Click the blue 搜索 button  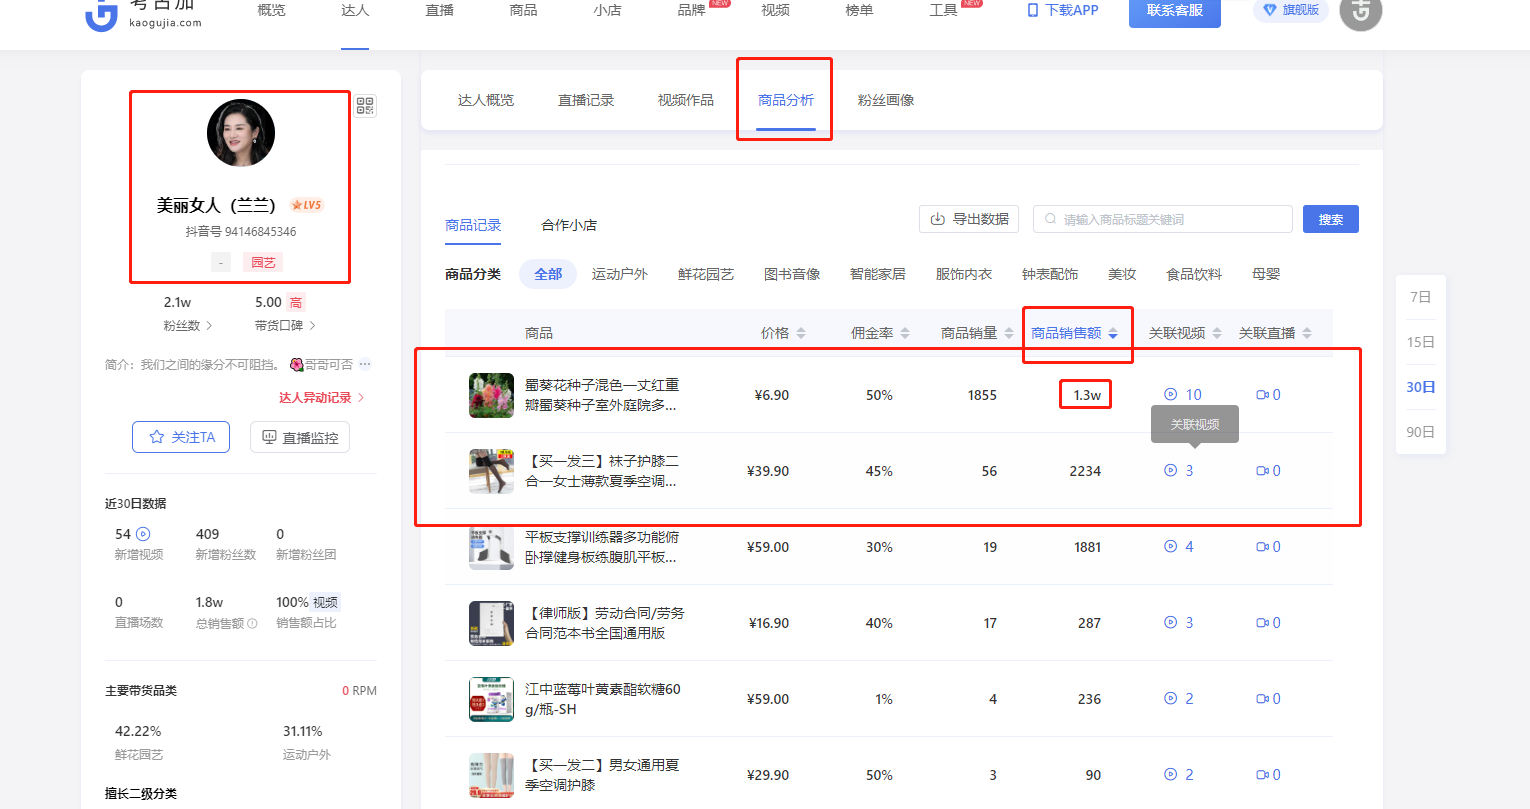pos(1331,219)
